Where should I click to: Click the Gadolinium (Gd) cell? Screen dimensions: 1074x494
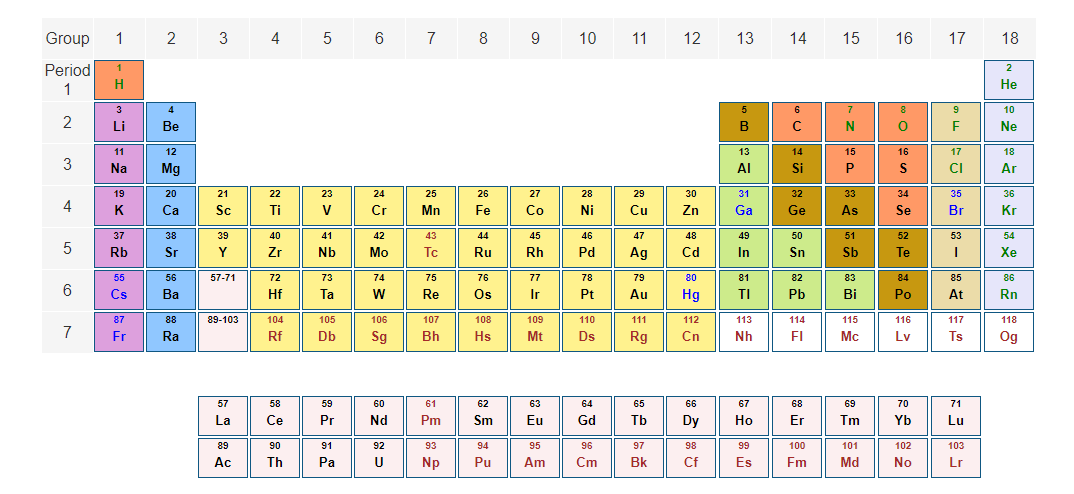click(x=587, y=416)
